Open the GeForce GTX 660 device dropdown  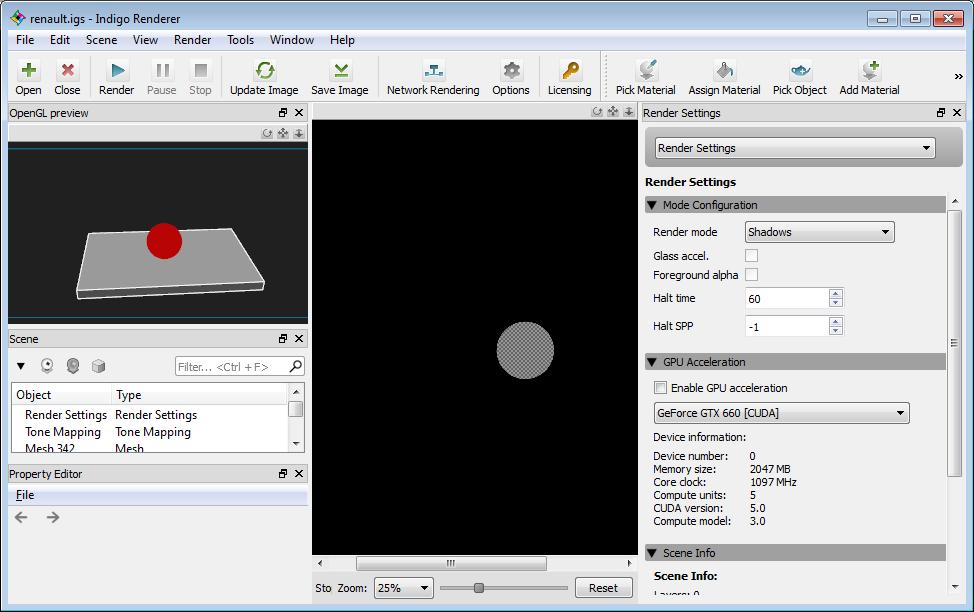point(781,413)
